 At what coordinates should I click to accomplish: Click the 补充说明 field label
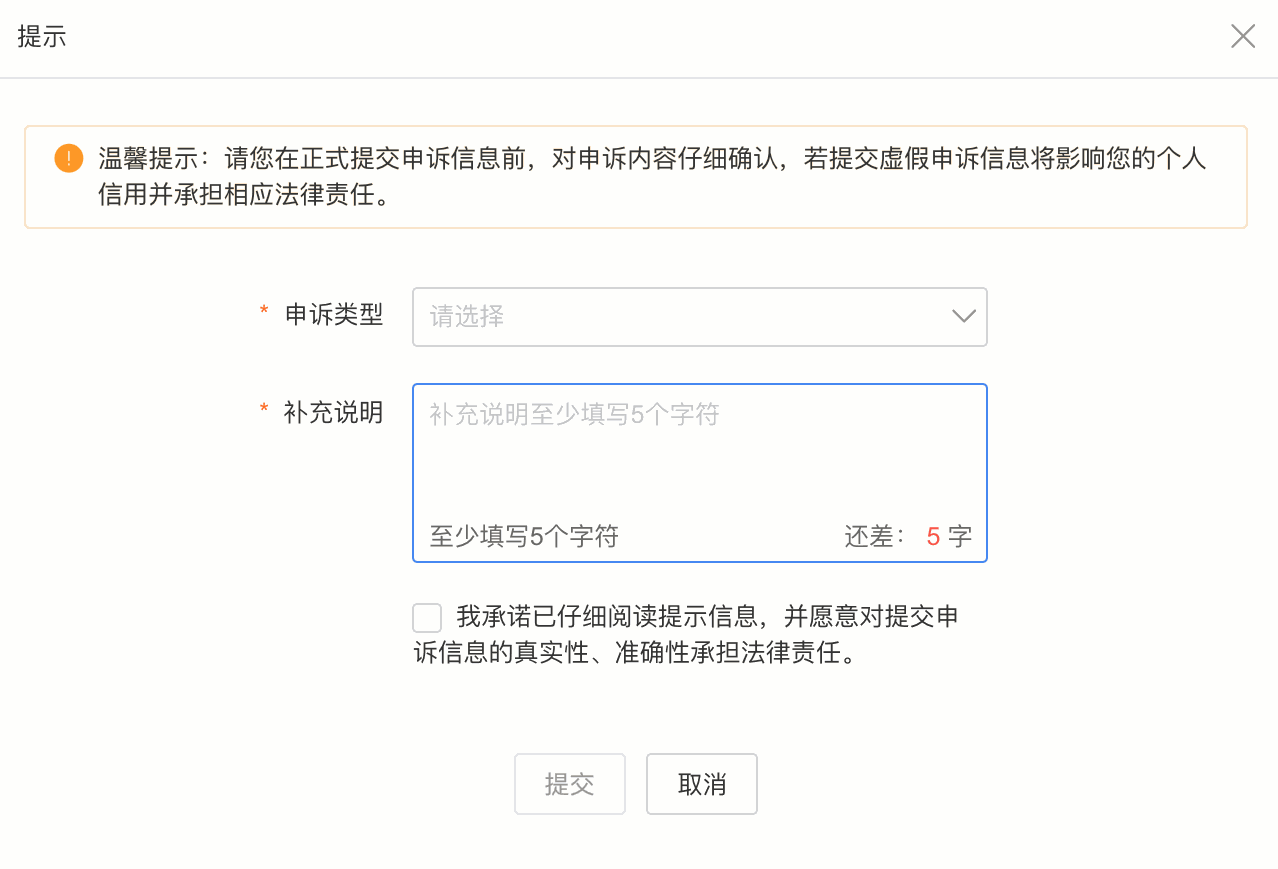click(334, 412)
